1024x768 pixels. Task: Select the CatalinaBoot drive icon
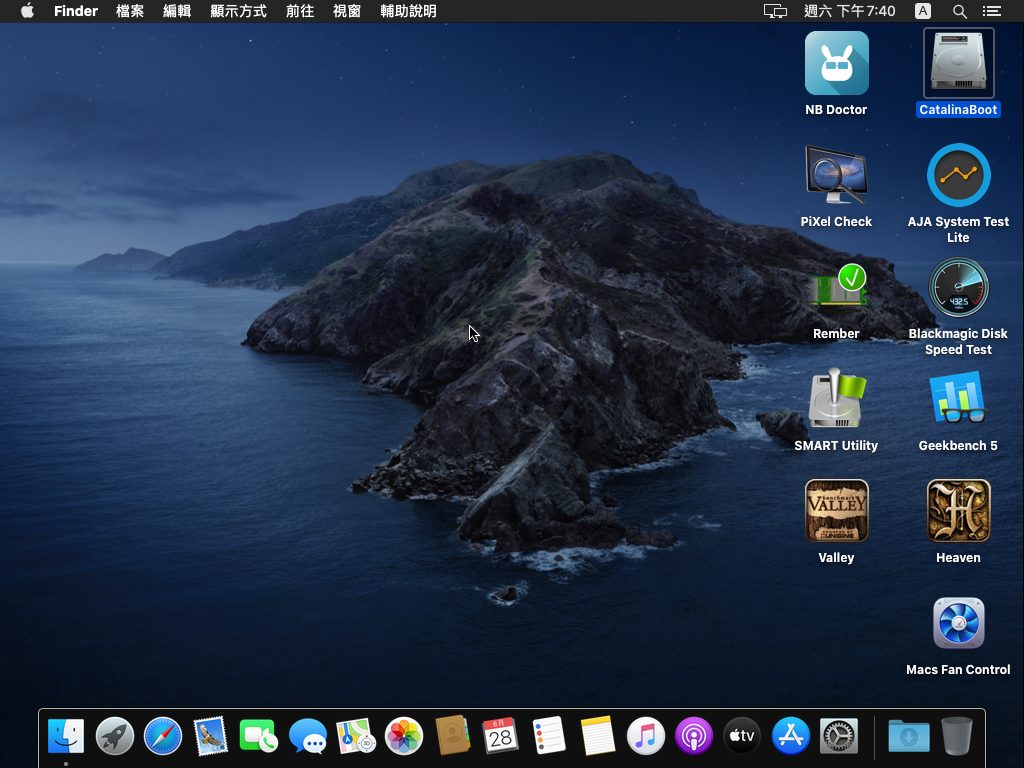[x=958, y=64]
